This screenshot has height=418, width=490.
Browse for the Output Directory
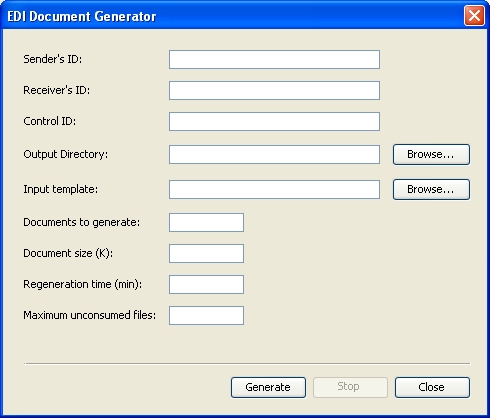(x=431, y=154)
